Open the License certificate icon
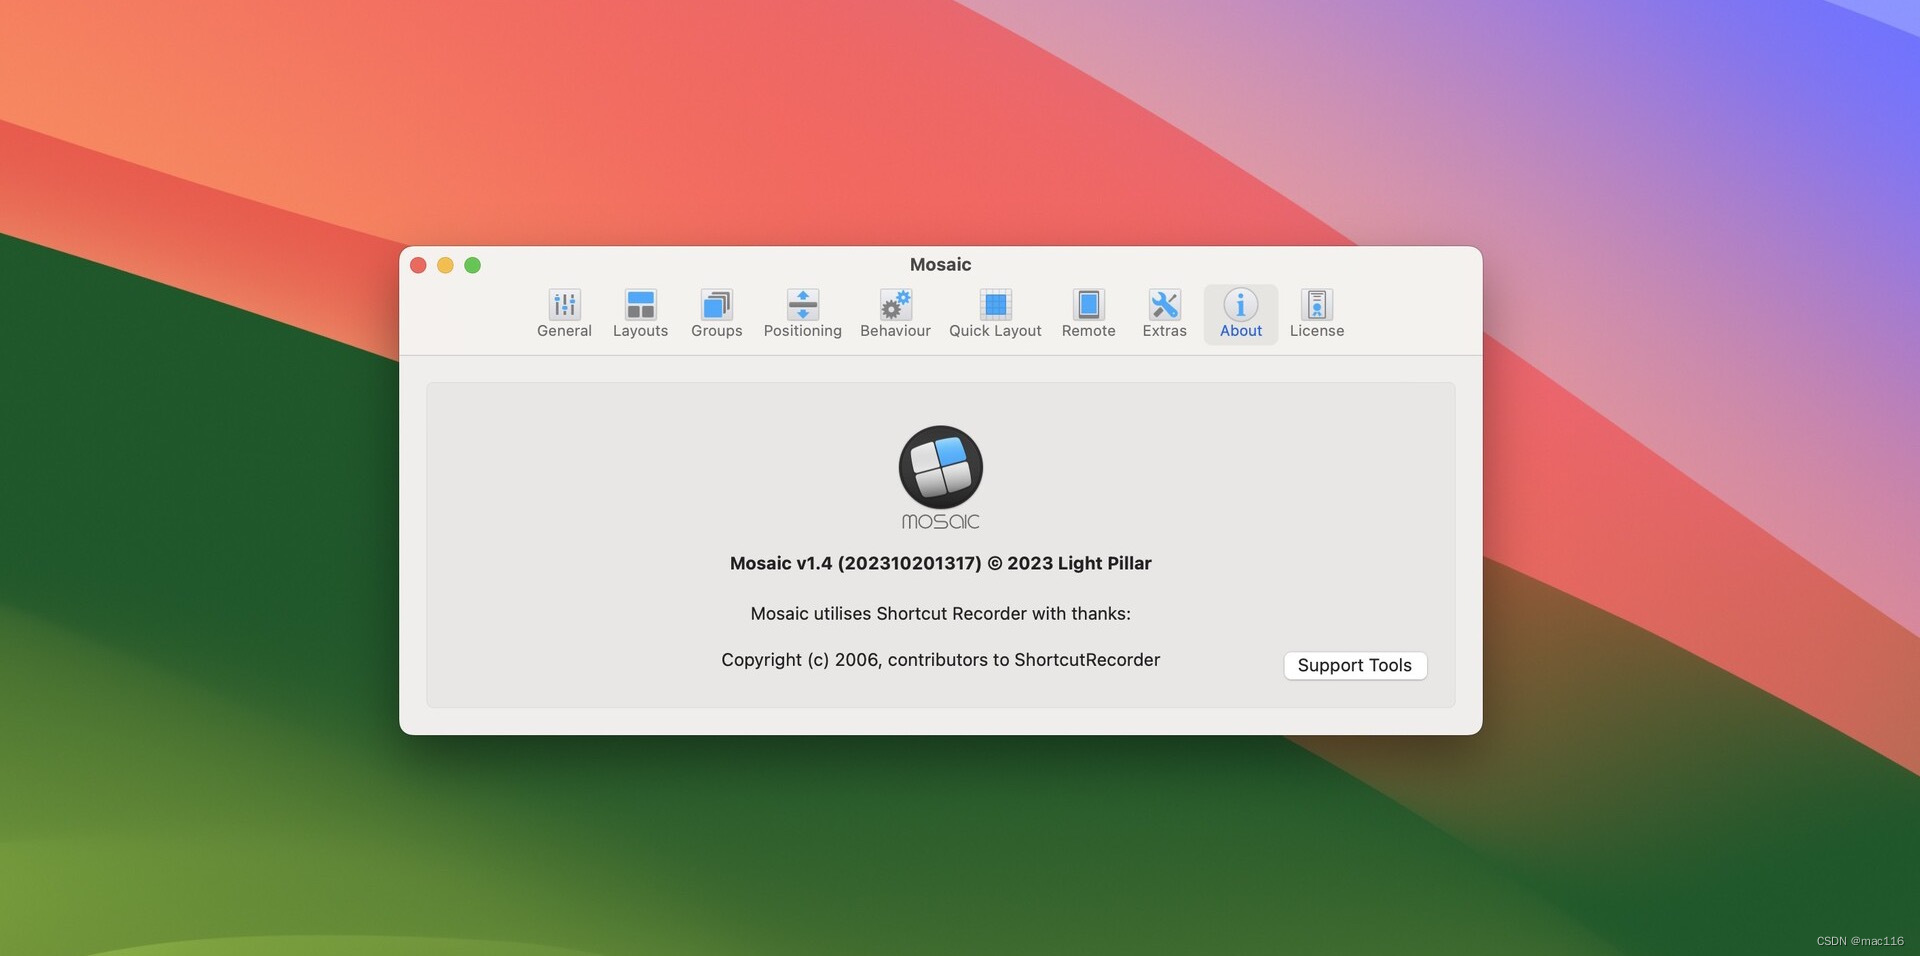 click(x=1316, y=304)
